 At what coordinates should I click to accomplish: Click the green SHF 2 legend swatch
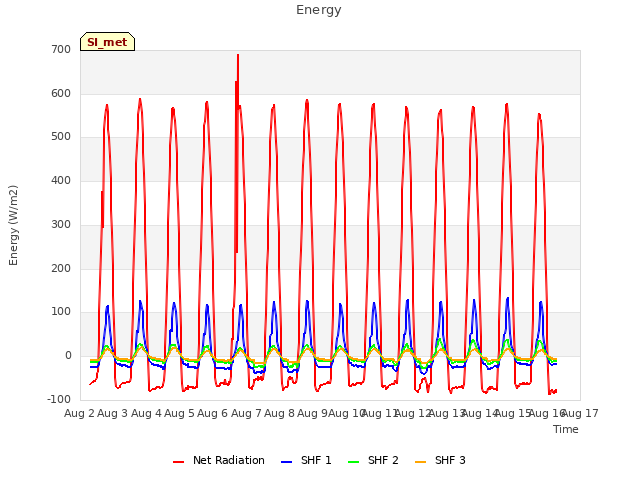(x=353, y=462)
